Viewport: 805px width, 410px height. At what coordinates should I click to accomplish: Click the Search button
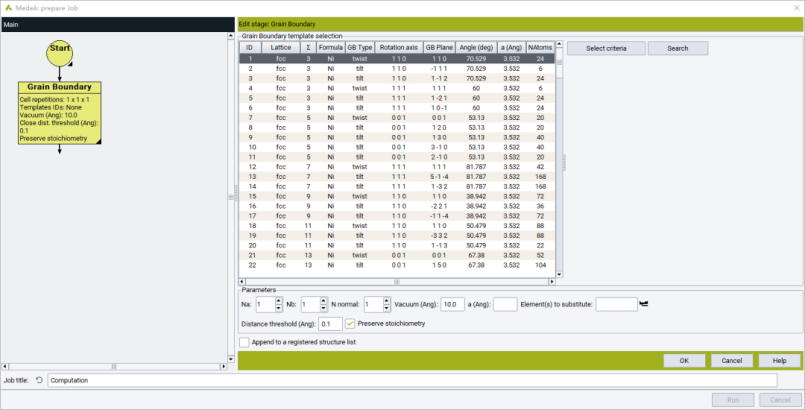point(677,48)
